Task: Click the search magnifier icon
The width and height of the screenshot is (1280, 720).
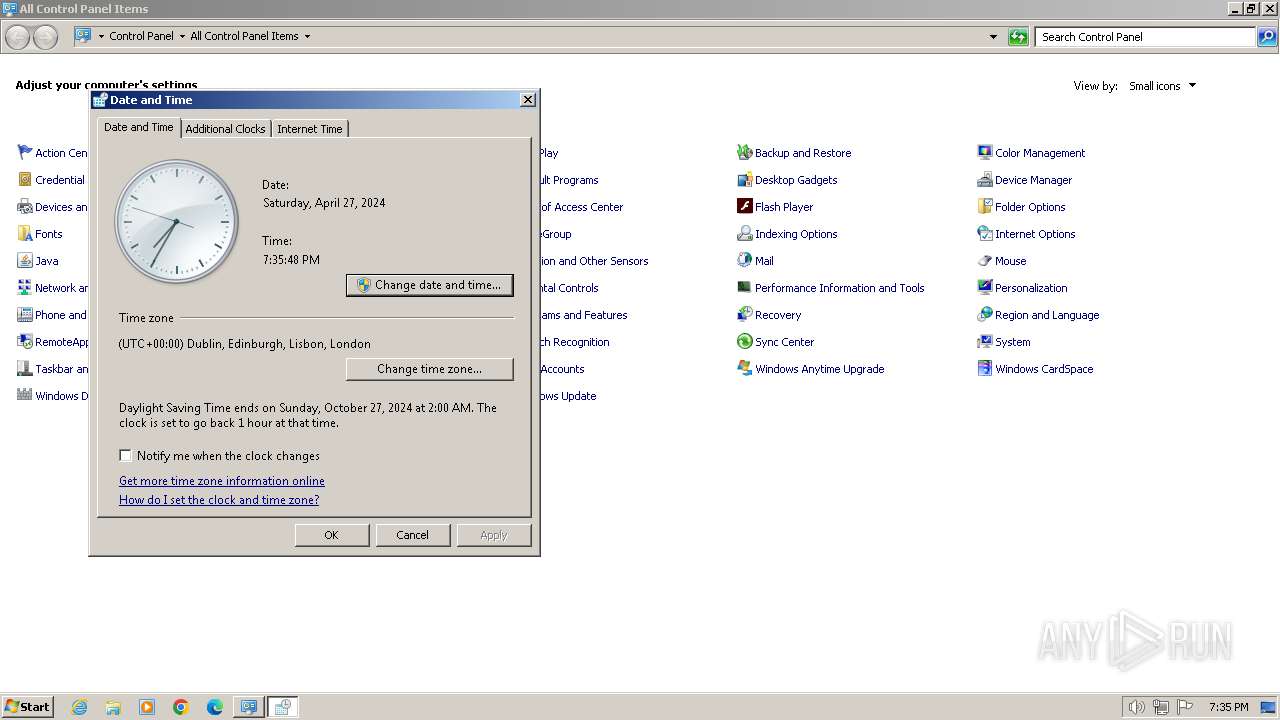Action: tap(1267, 37)
